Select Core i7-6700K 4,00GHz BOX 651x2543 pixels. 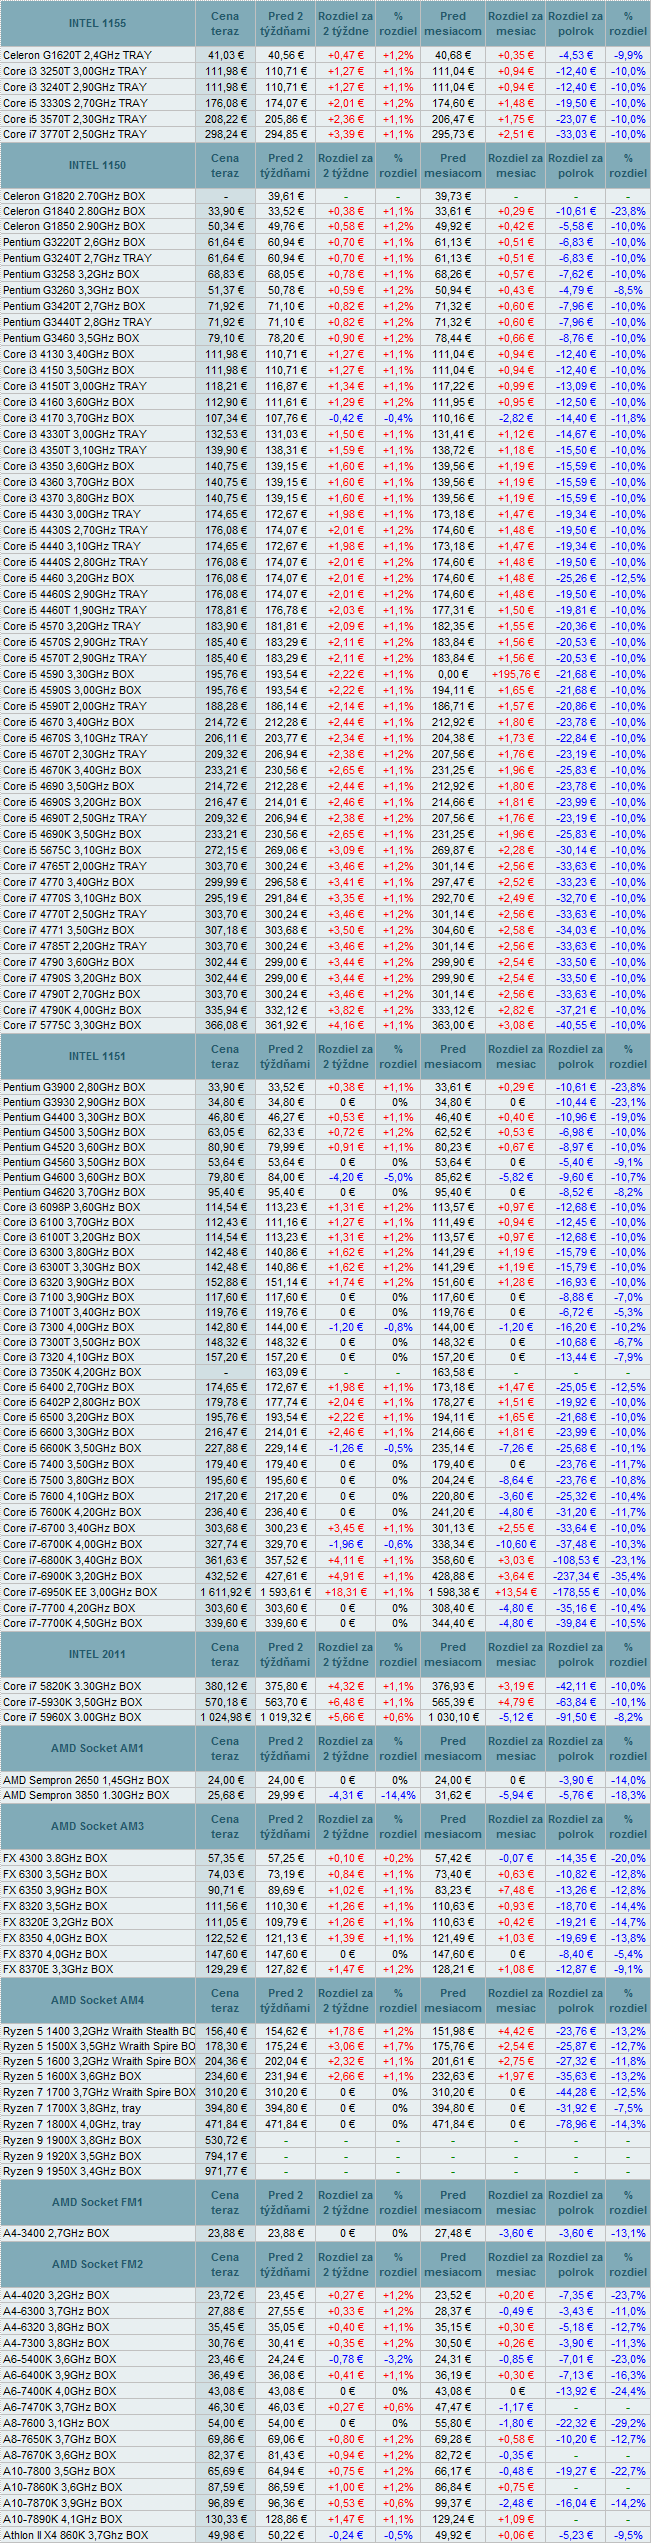[72, 1544]
